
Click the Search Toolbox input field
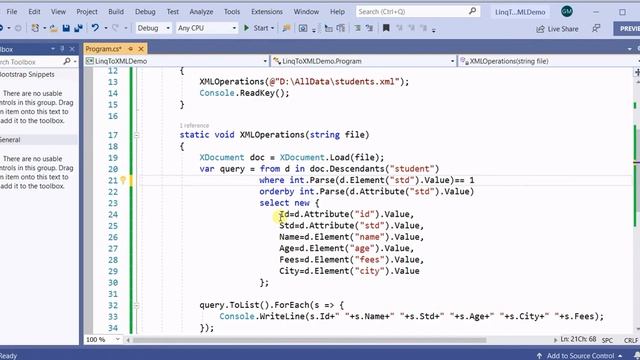(31, 62)
